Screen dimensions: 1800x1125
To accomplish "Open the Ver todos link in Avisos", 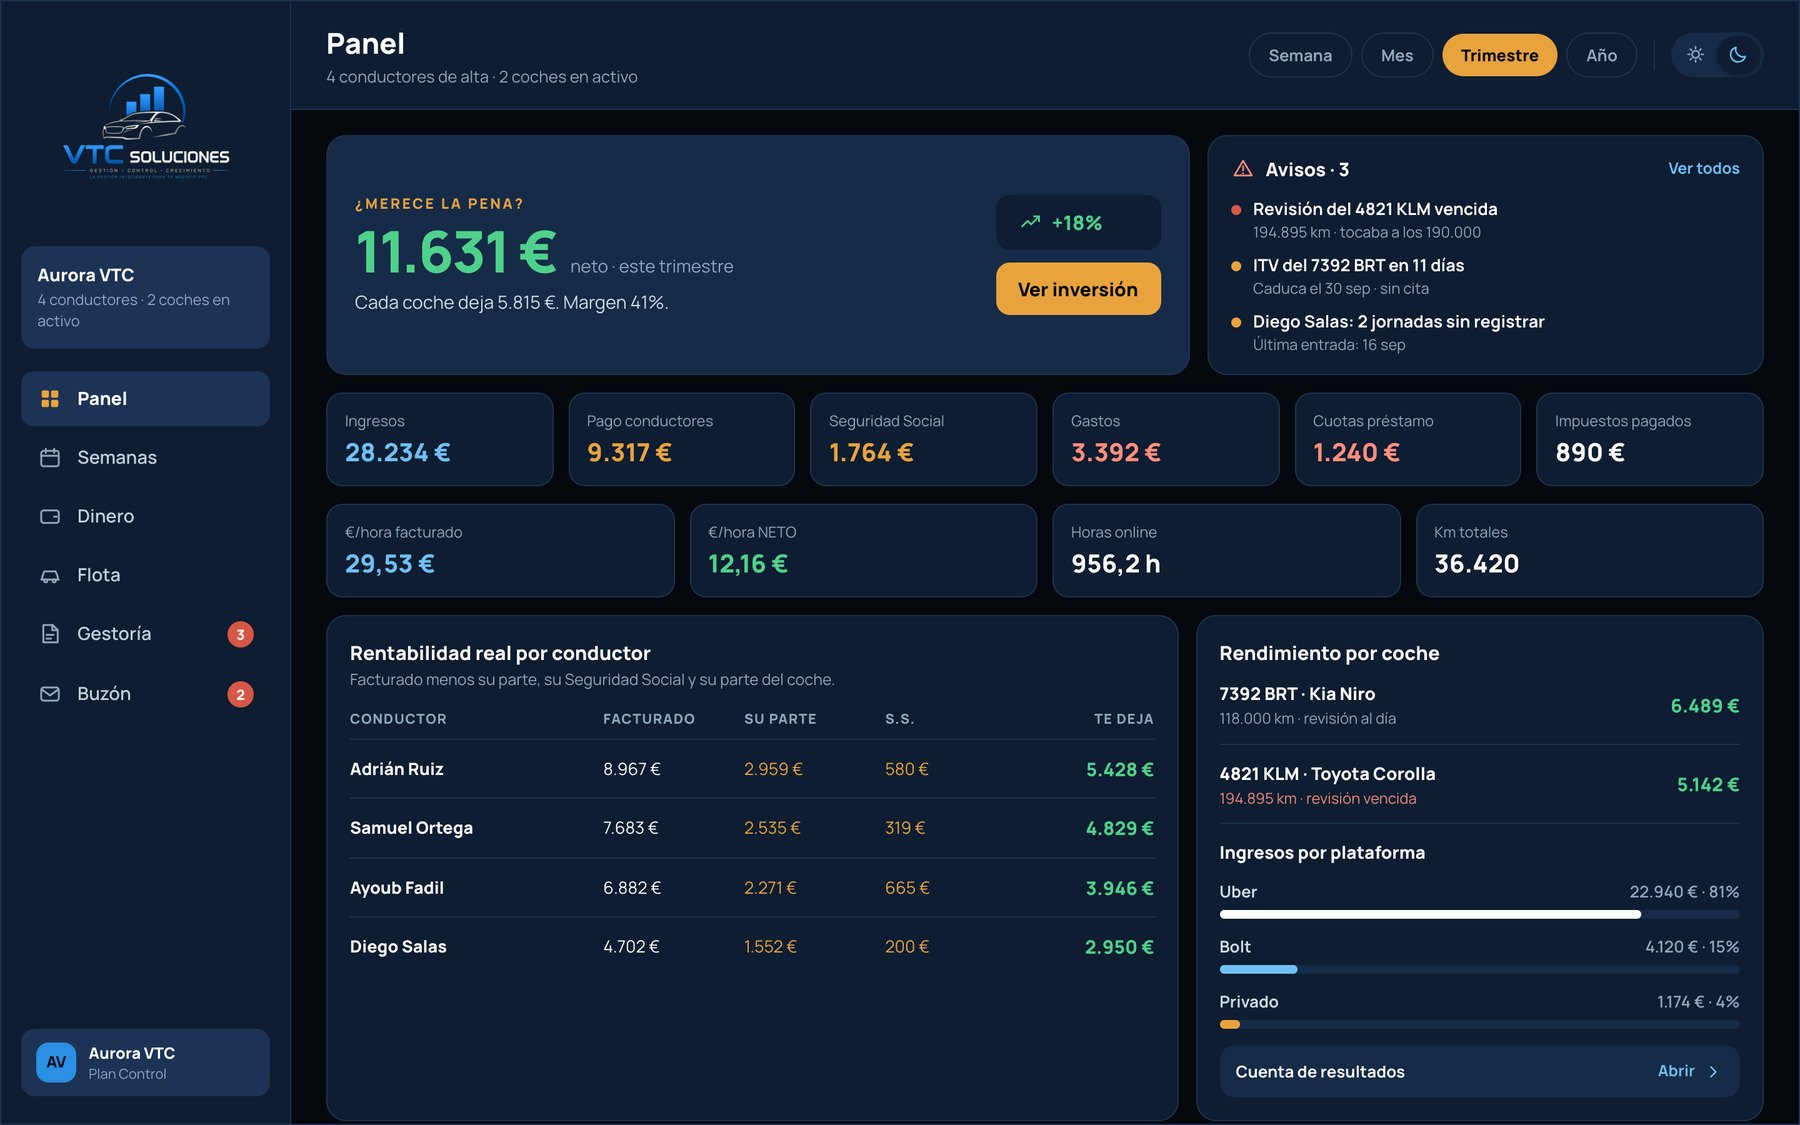I will 1703,168.
